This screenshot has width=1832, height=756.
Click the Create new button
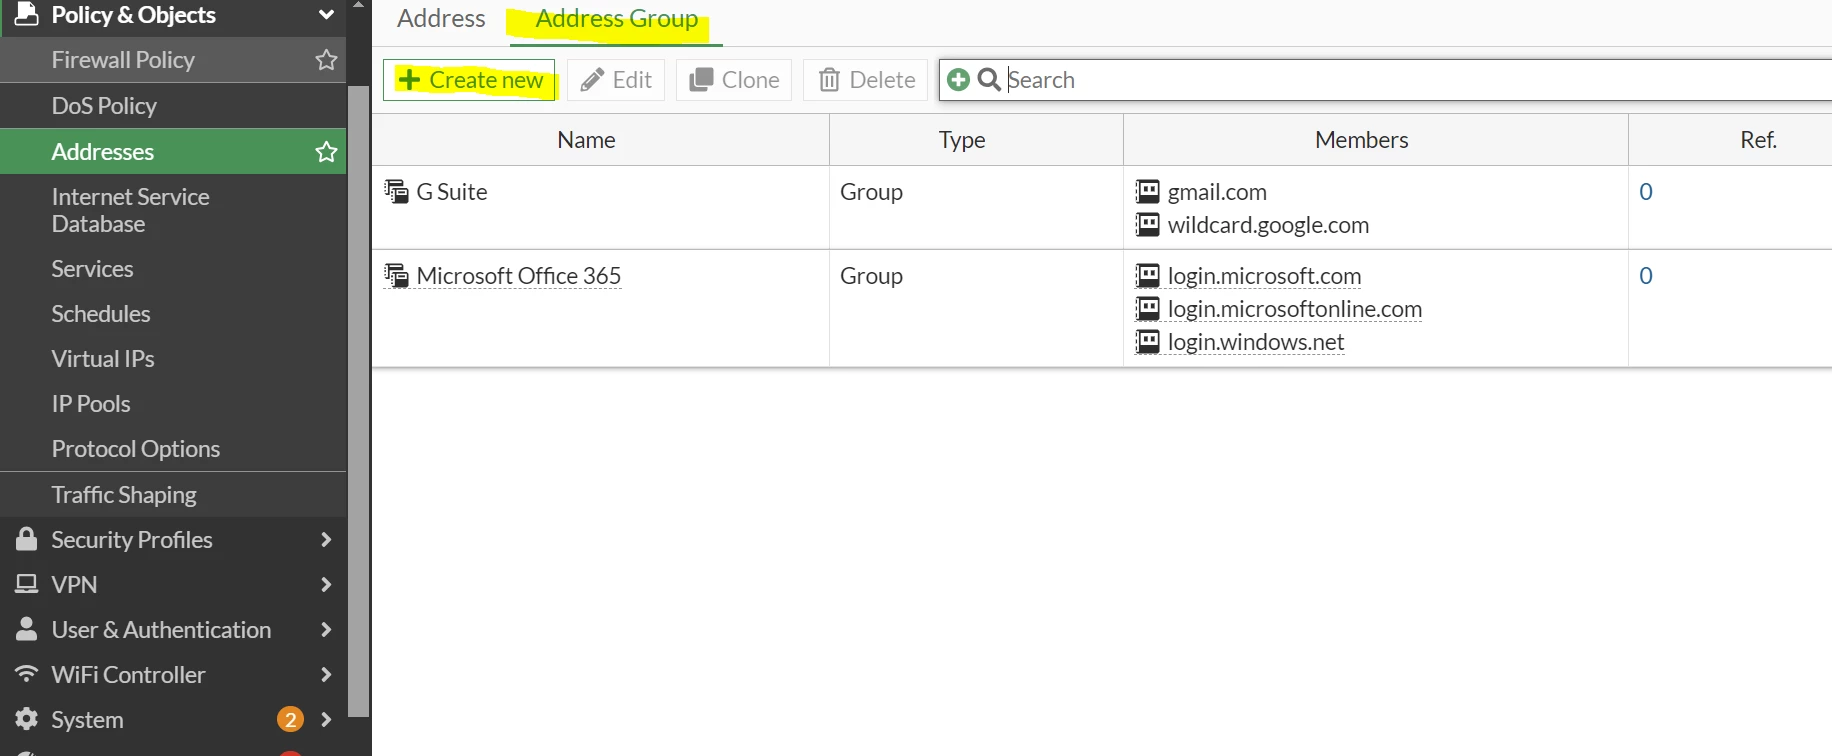[x=469, y=80]
